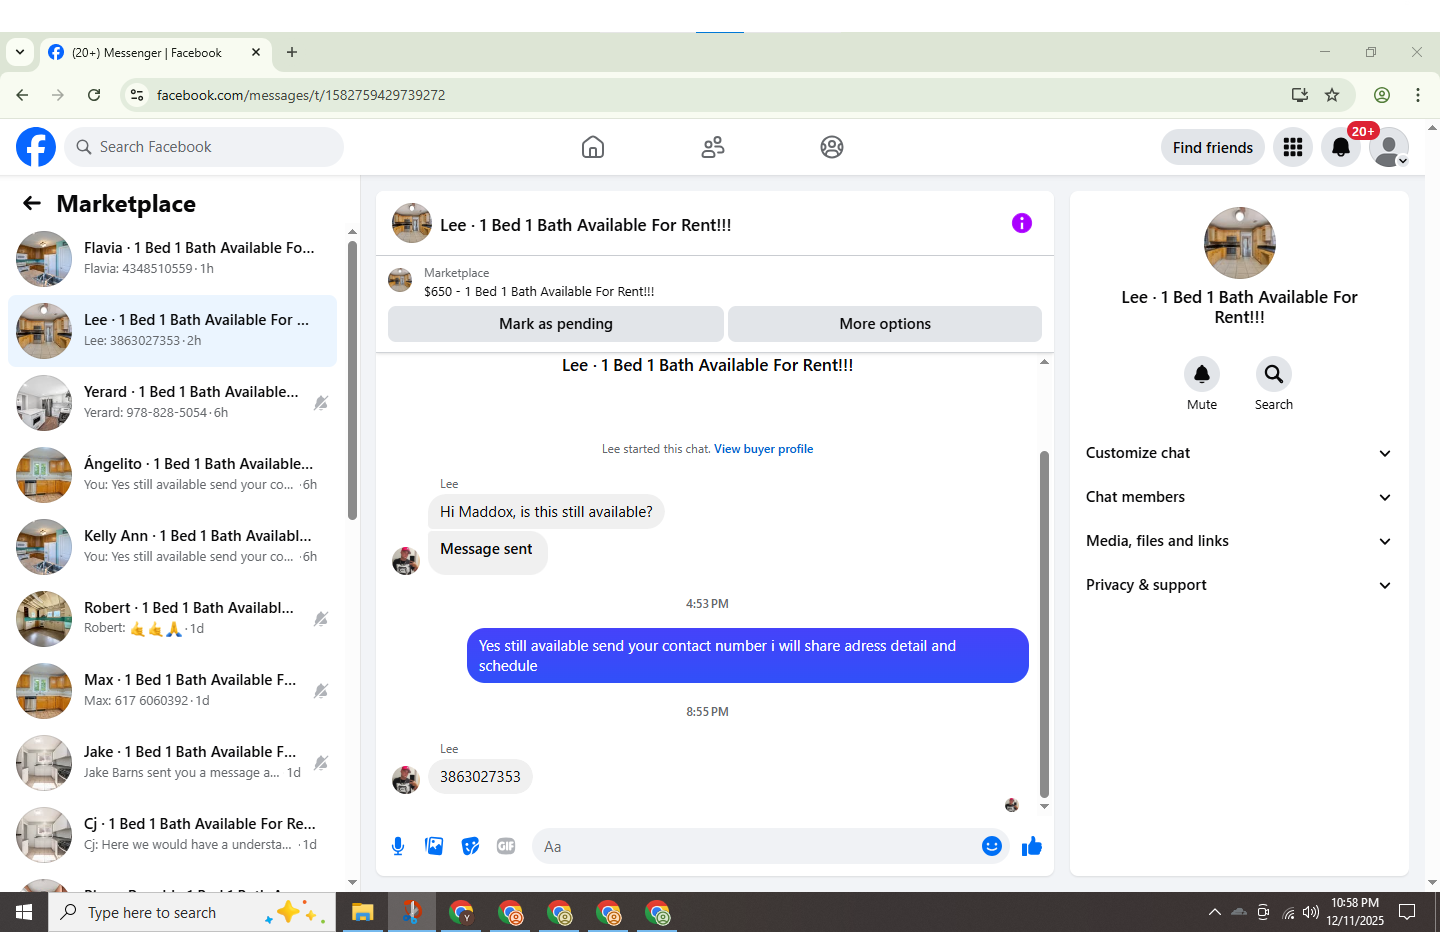Open taskbar volume control
Screen dimensions: 1440x932
(1311, 912)
